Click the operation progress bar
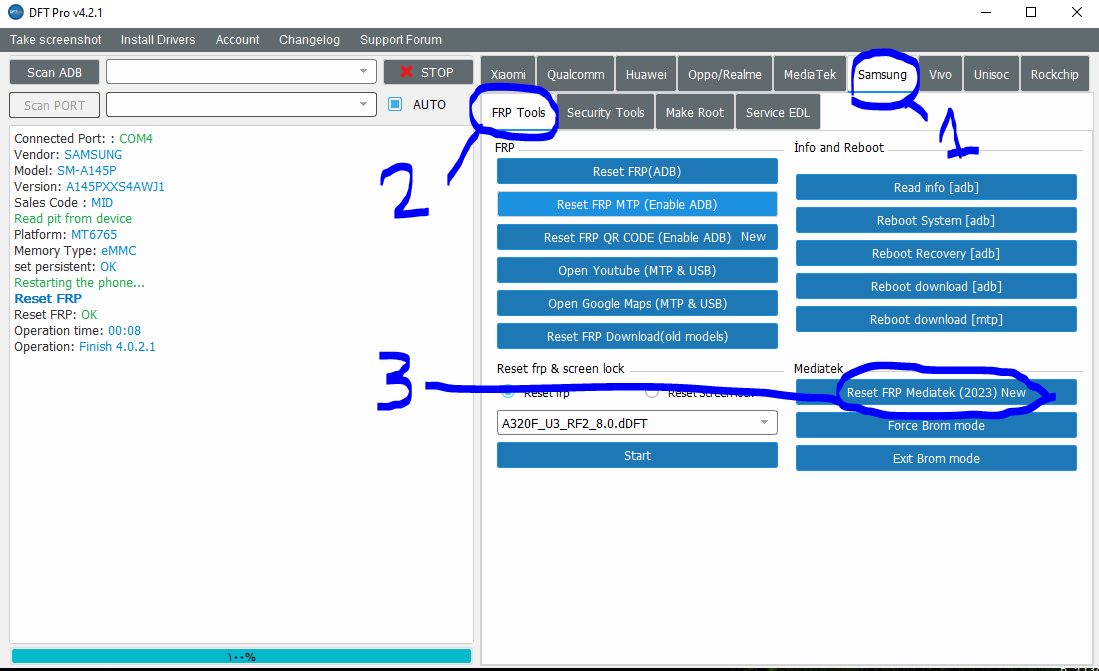Image resolution: width=1099 pixels, height=671 pixels. pos(241,656)
